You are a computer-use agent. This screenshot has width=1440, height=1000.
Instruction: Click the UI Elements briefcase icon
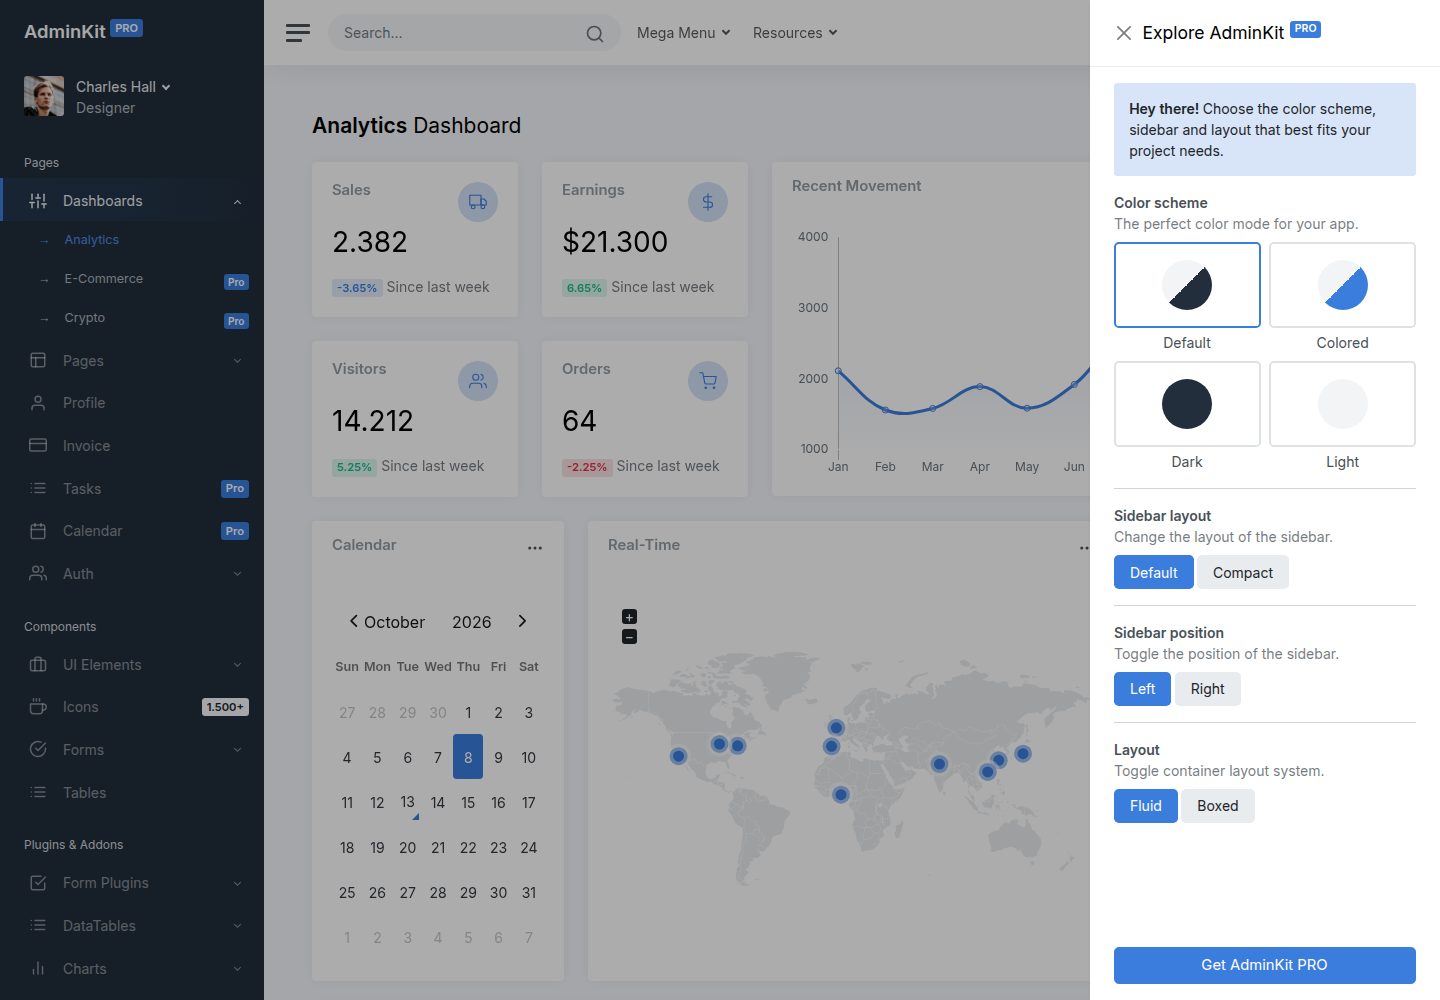point(38,664)
